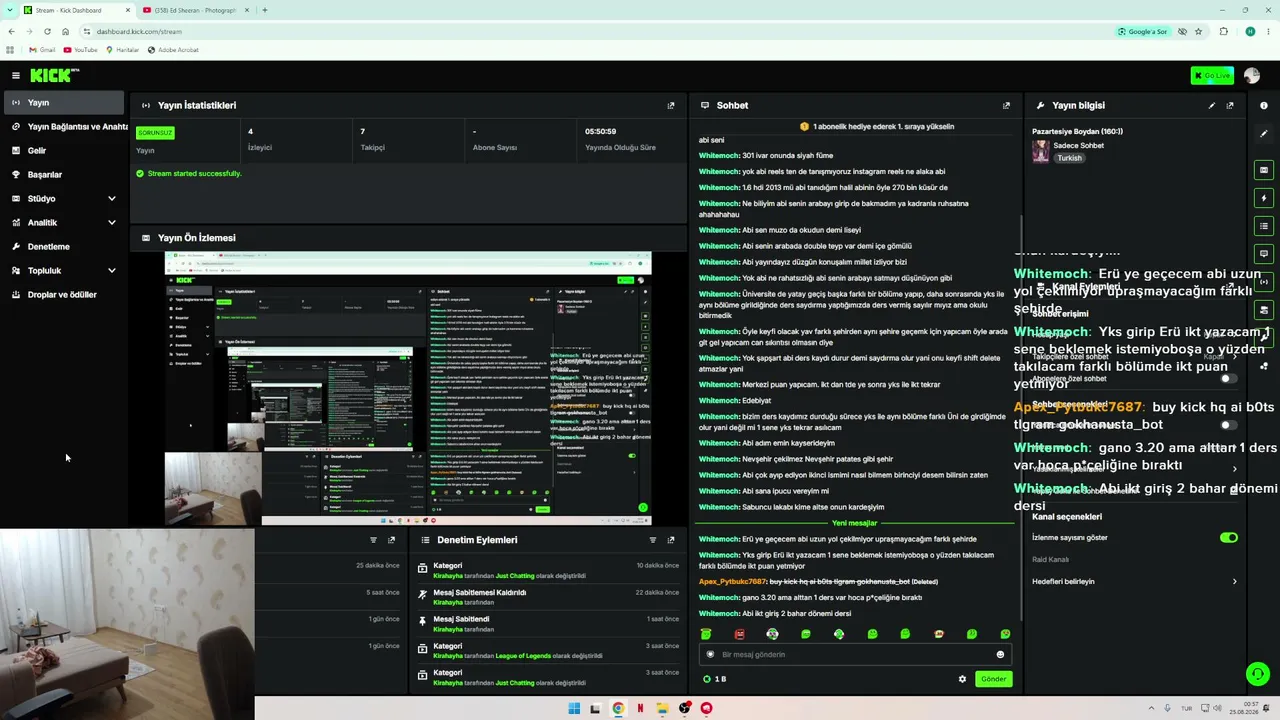1280x720 pixels.
Task: Click the 05:50:59 stream duration value
Action: point(600,131)
